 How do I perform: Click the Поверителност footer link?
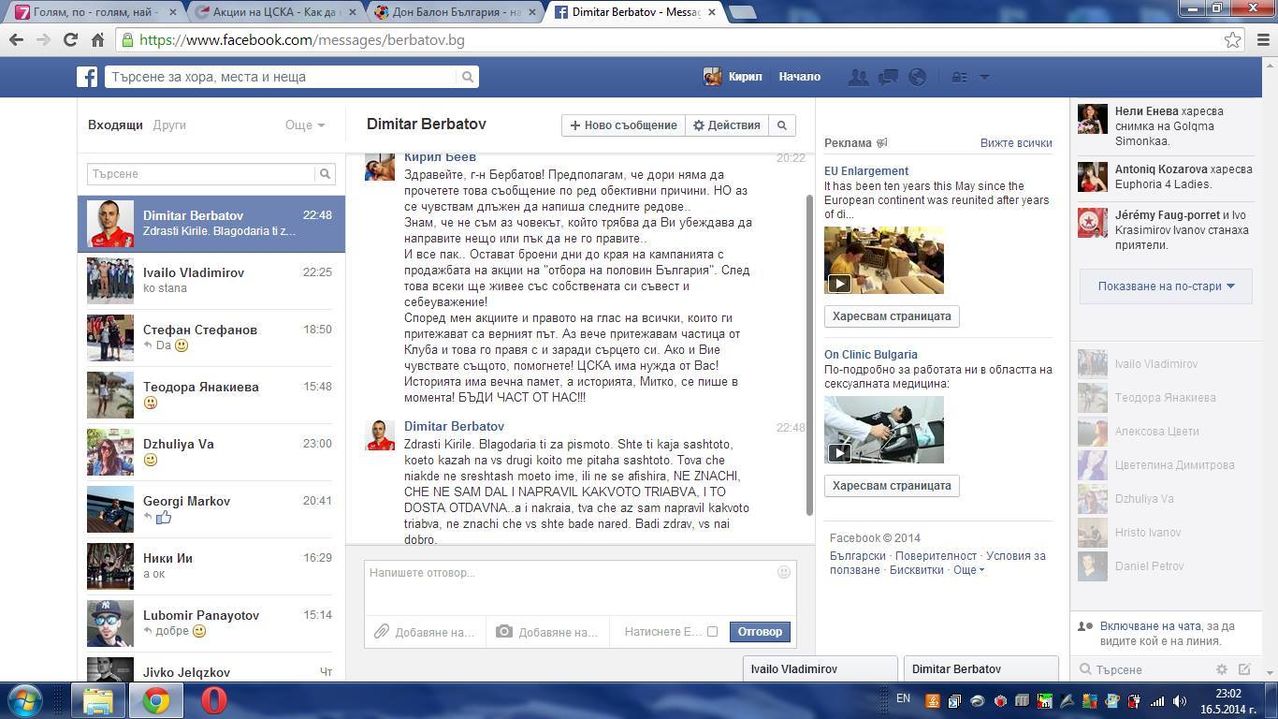[x=936, y=556]
